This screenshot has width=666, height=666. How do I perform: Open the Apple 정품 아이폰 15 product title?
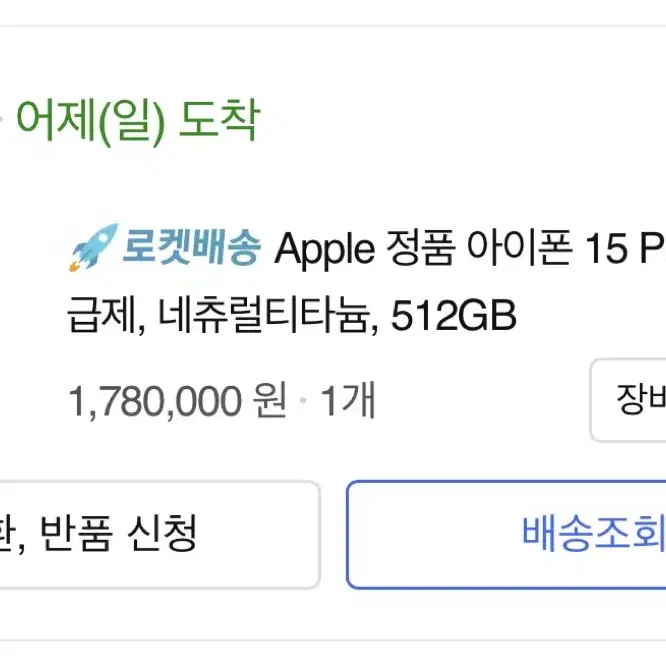(470, 248)
